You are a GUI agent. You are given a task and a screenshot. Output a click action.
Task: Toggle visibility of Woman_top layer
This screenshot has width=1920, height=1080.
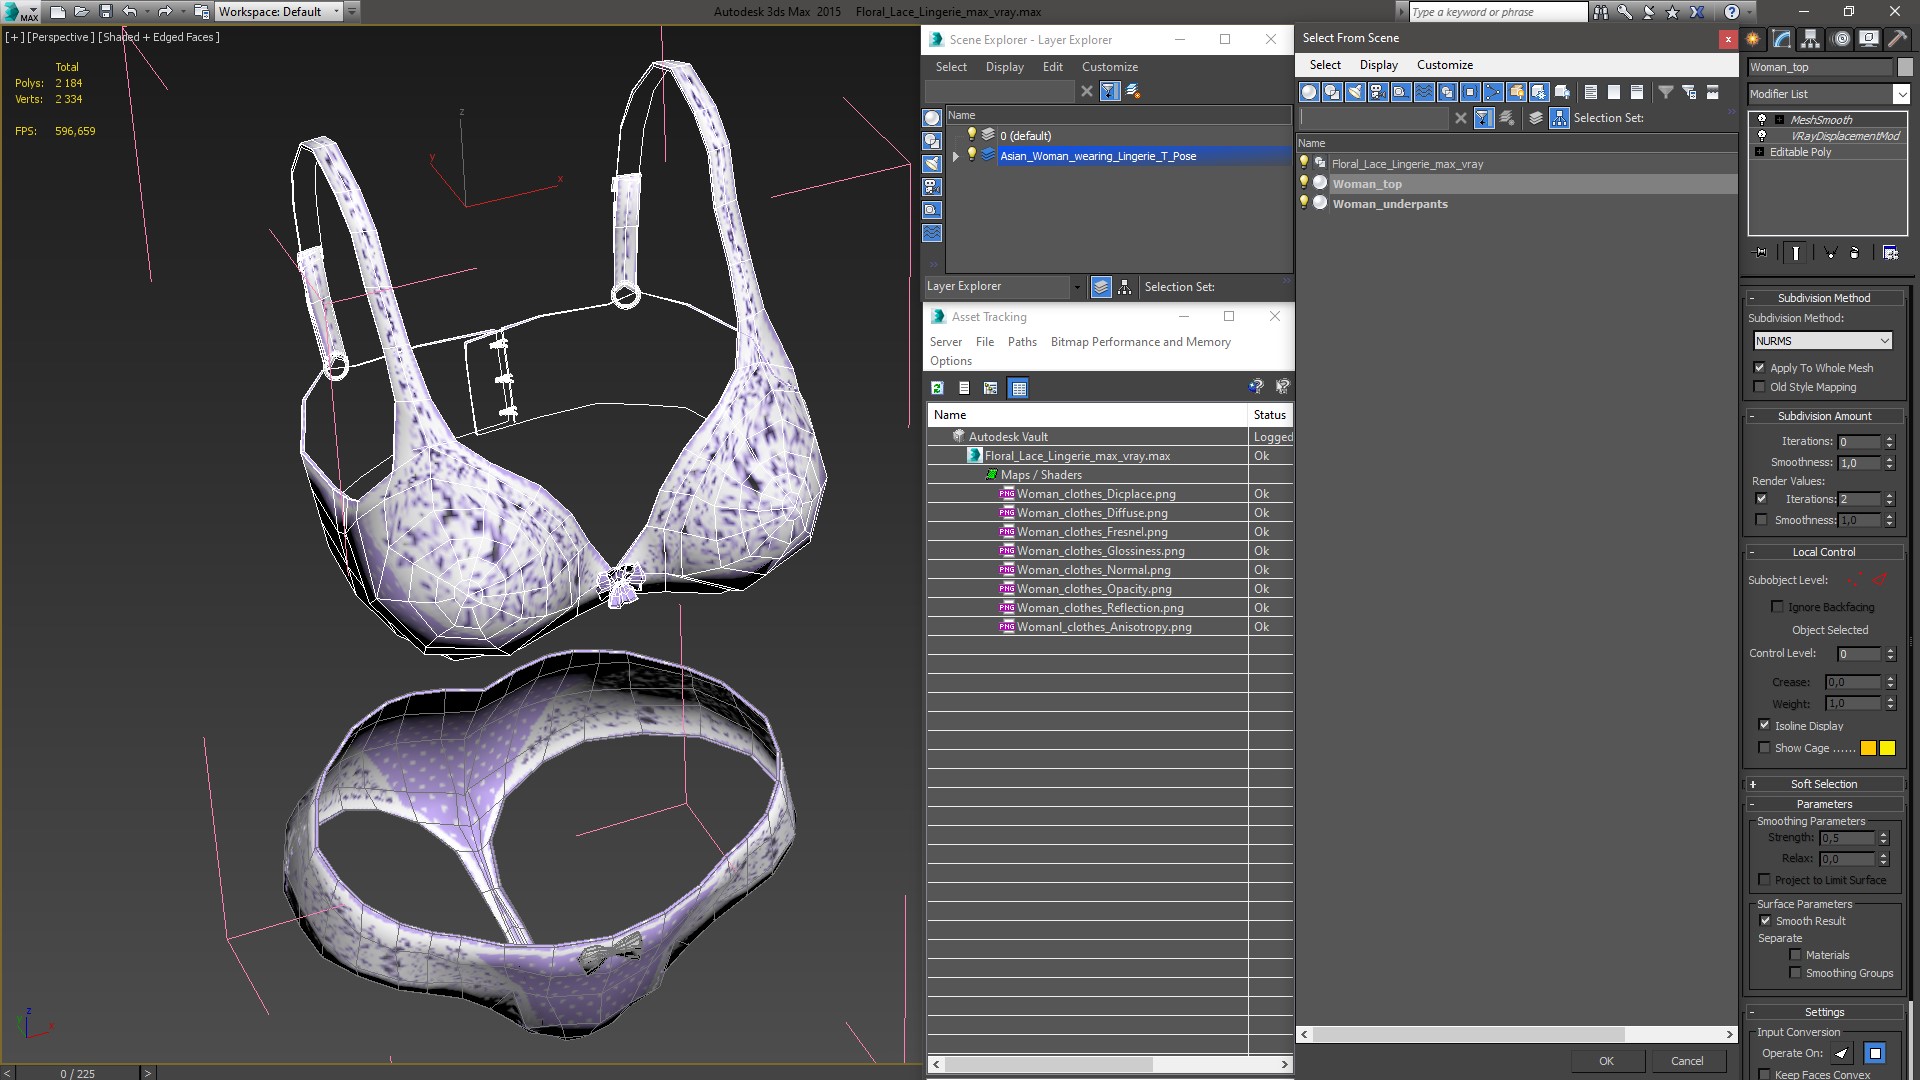(x=1304, y=182)
